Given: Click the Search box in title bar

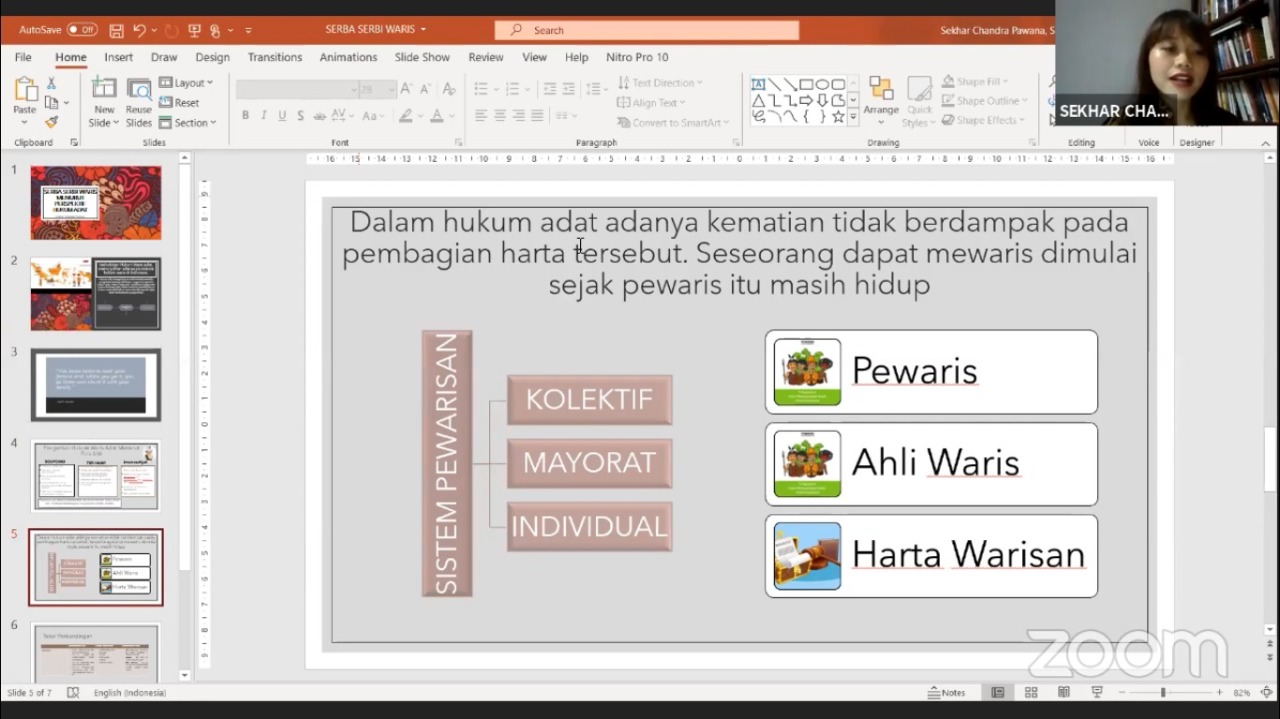Looking at the screenshot, I should click(x=647, y=30).
